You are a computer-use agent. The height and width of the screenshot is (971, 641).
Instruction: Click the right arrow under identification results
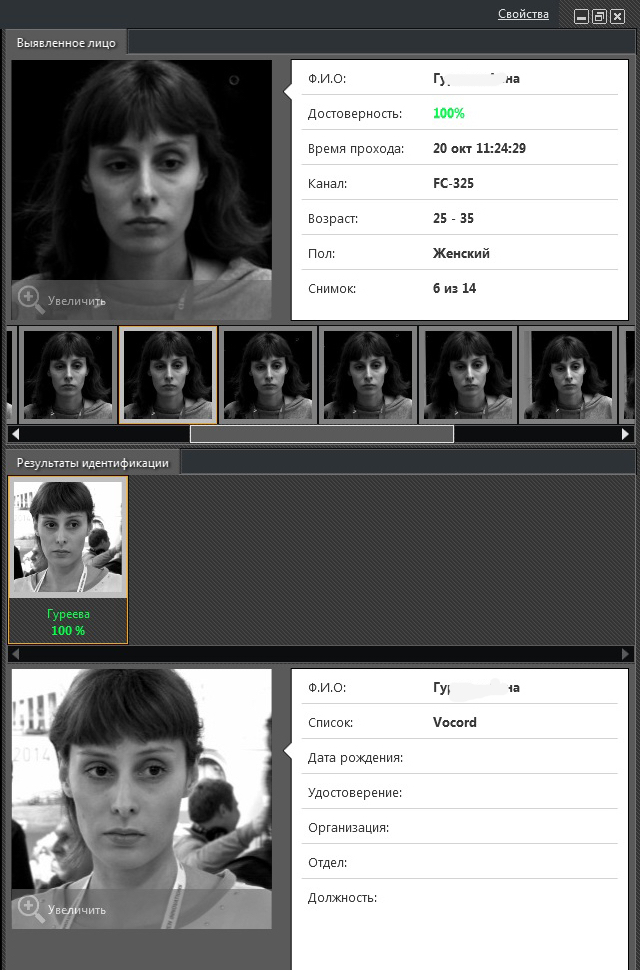pos(626,653)
